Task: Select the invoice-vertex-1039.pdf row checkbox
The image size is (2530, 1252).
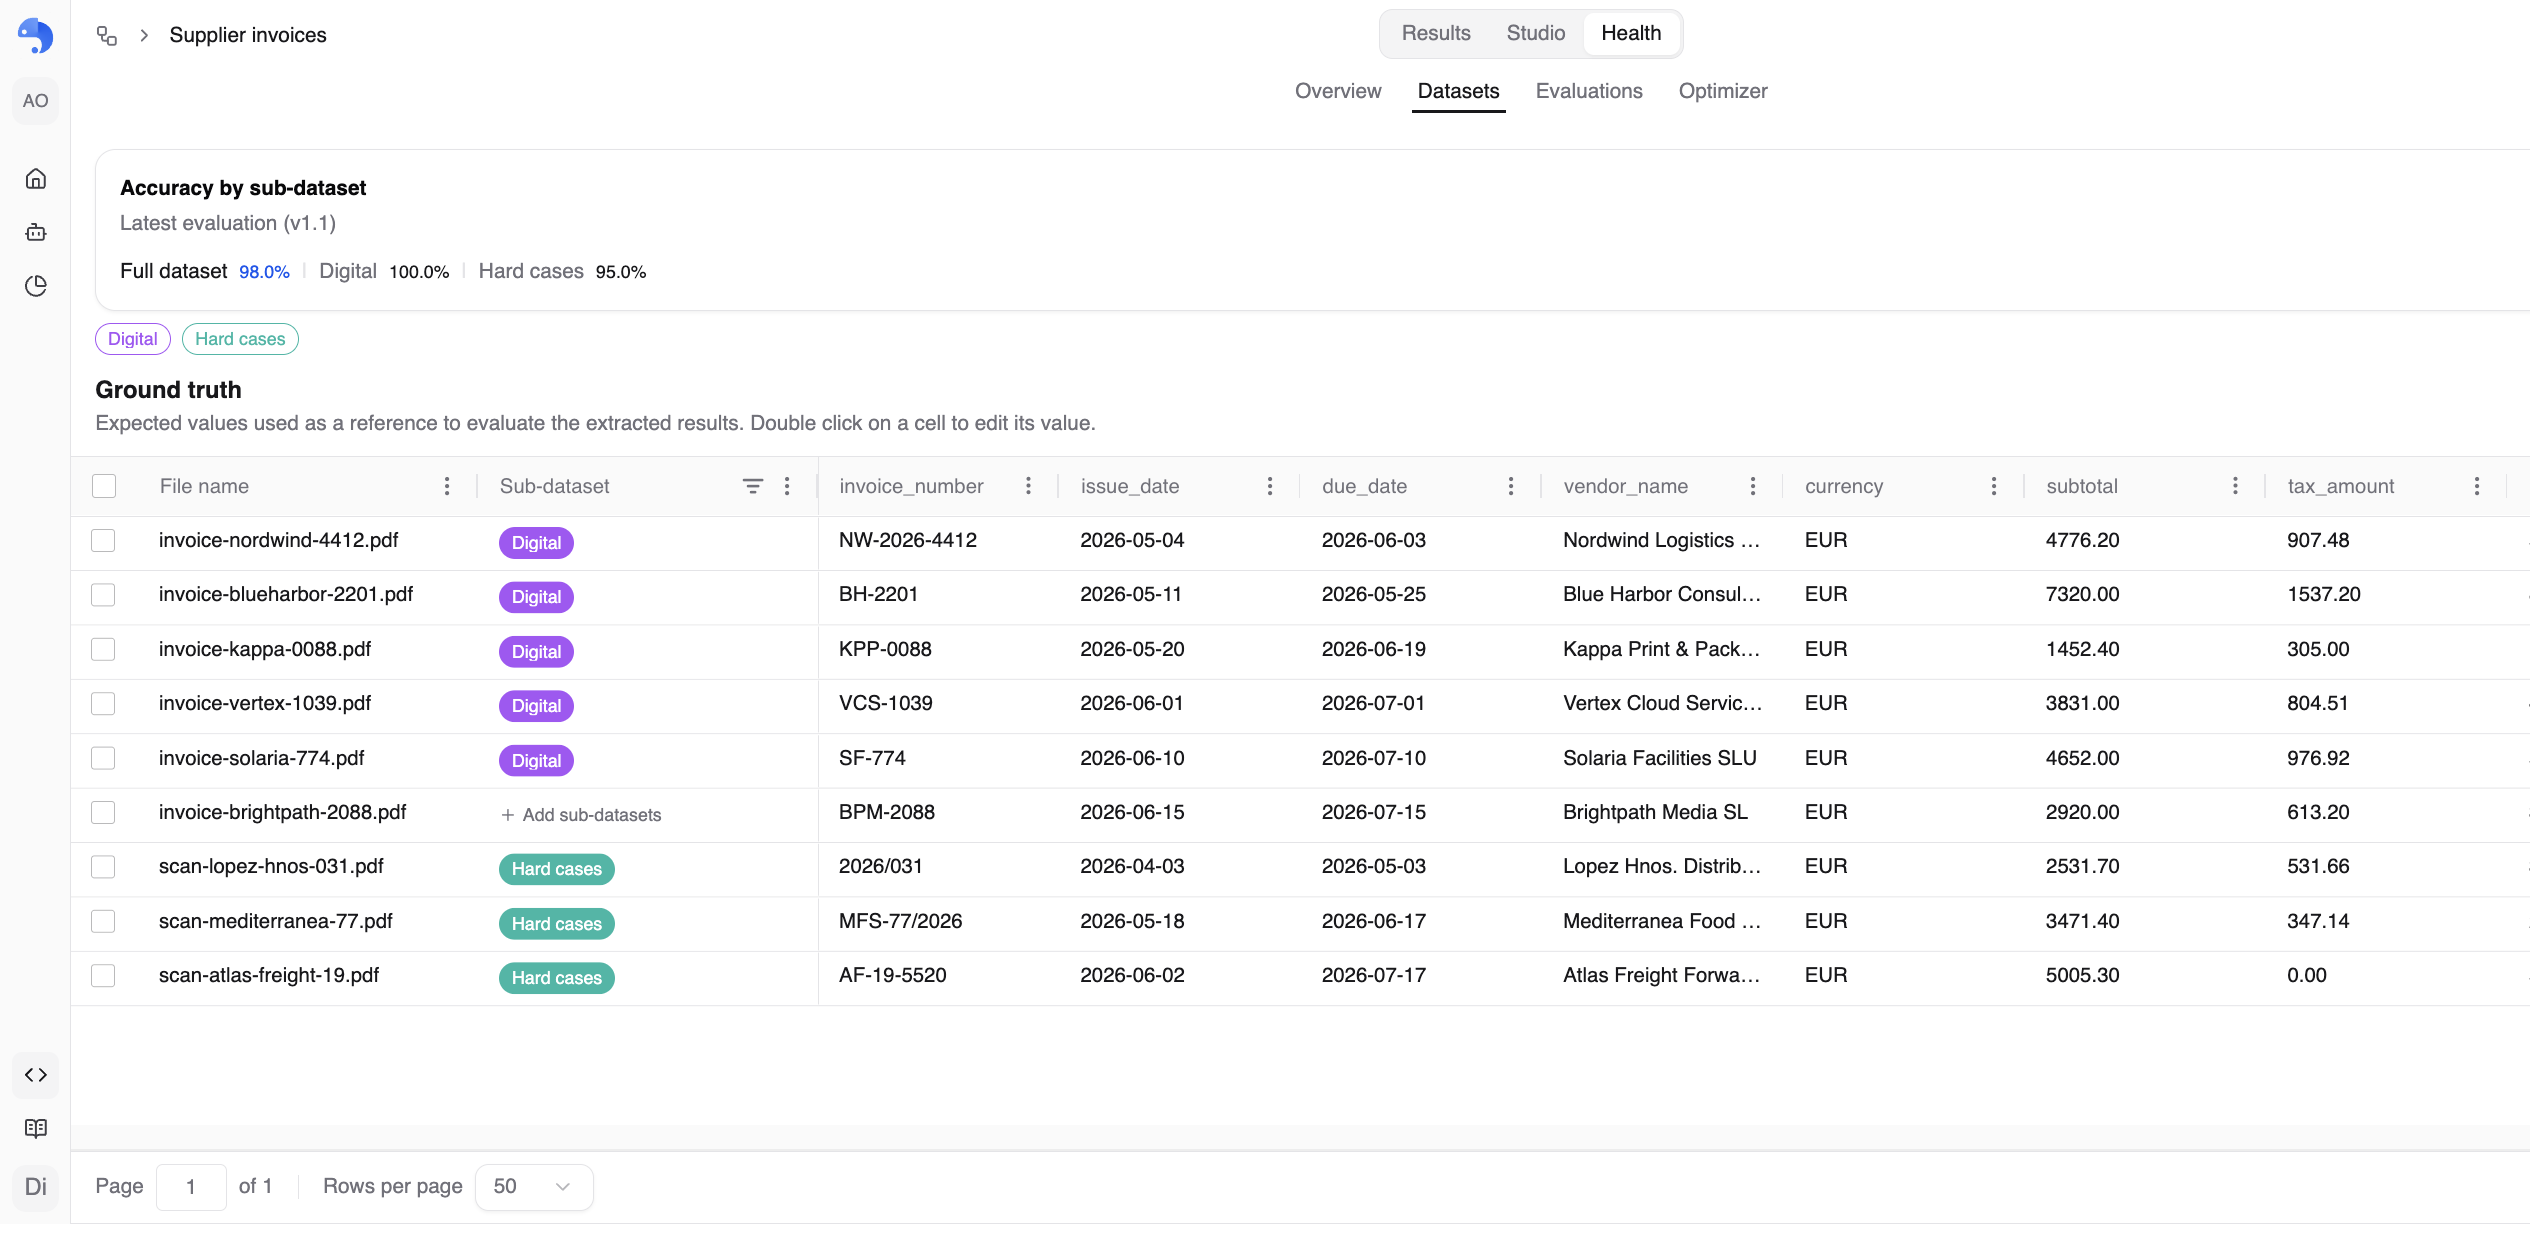Action: pyautogui.click(x=103, y=704)
